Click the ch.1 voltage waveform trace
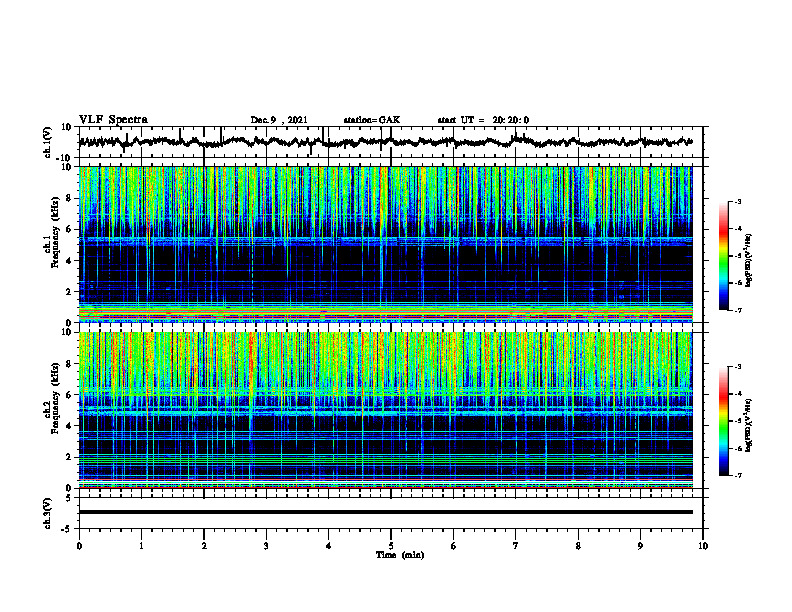792x612 pixels. pyautogui.click(x=385, y=142)
